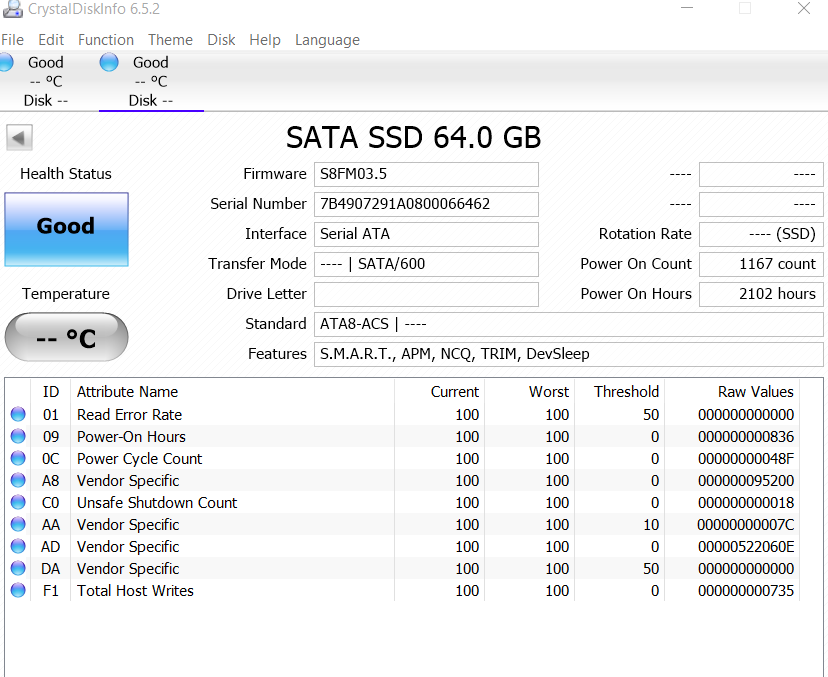Select the Power-On Hours attribute name

click(x=131, y=437)
